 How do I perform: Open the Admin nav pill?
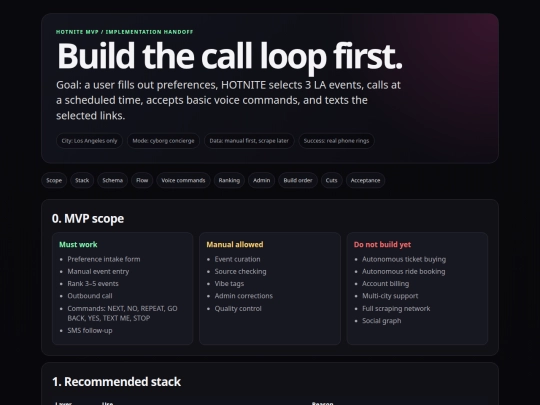point(261,180)
